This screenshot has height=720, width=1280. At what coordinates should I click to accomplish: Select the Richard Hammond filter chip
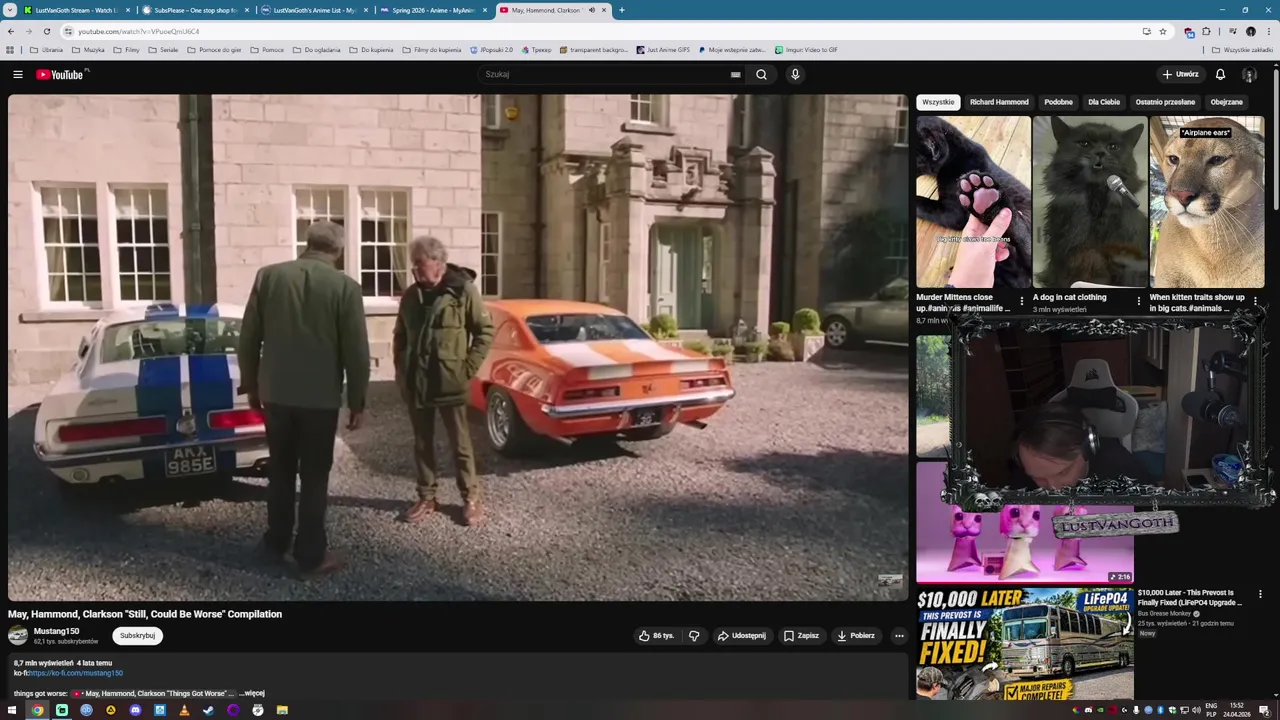tap(999, 102)
